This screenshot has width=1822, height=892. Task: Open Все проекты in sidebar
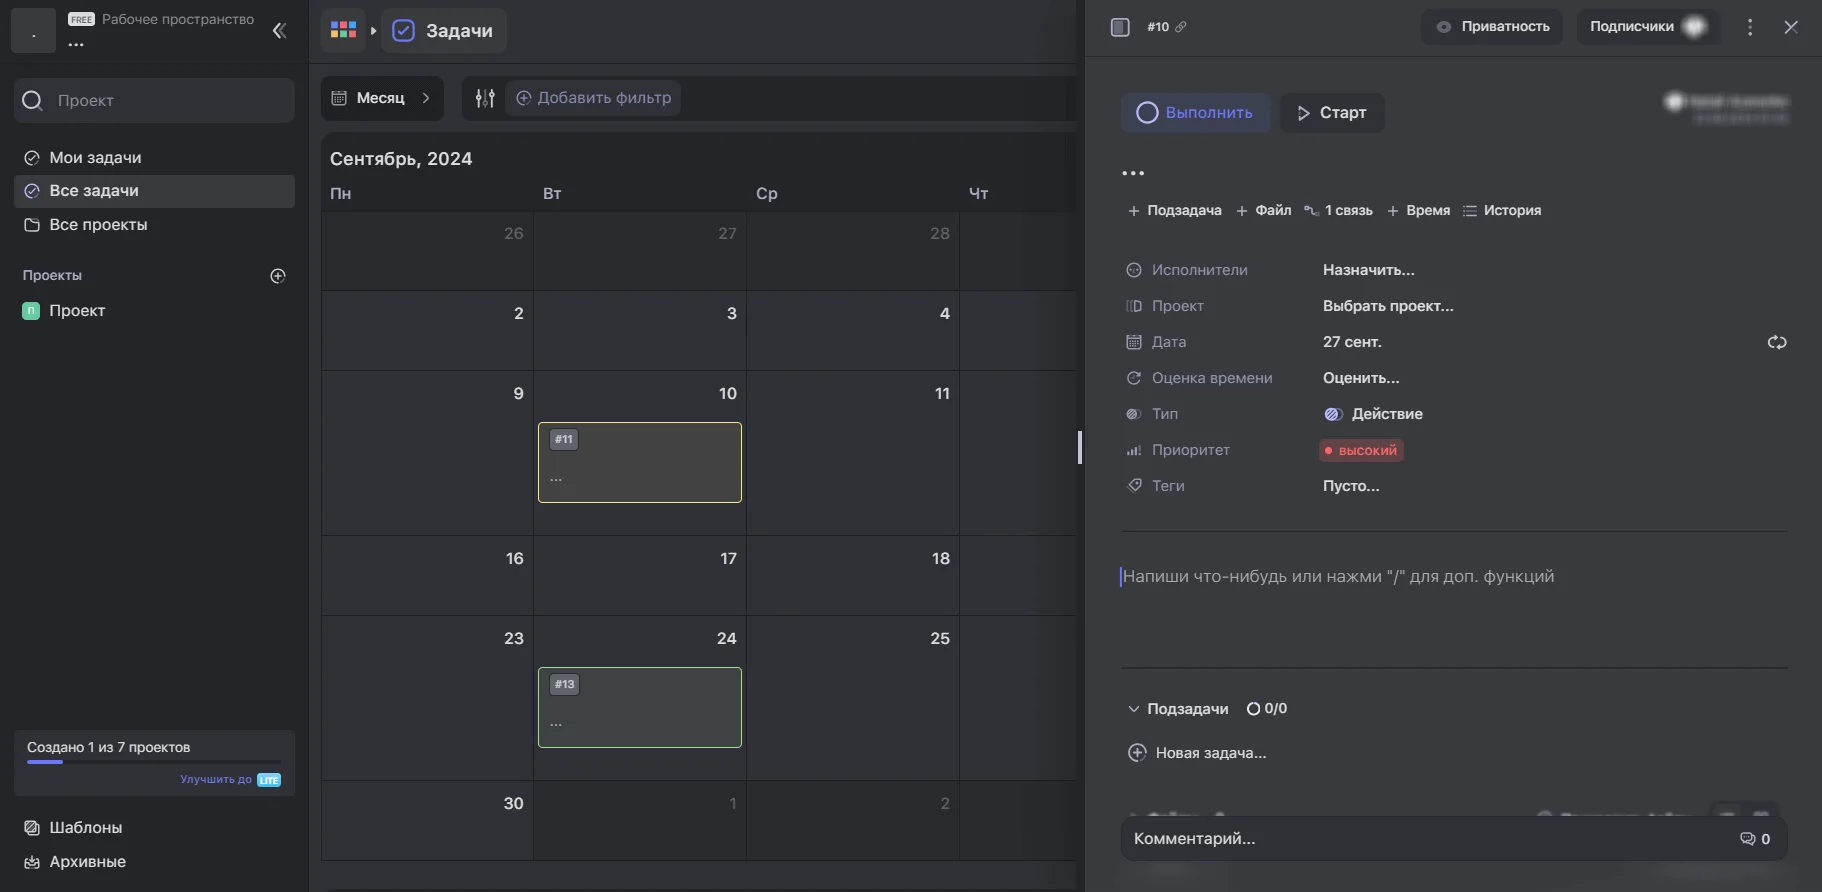[x=98, y=225]
